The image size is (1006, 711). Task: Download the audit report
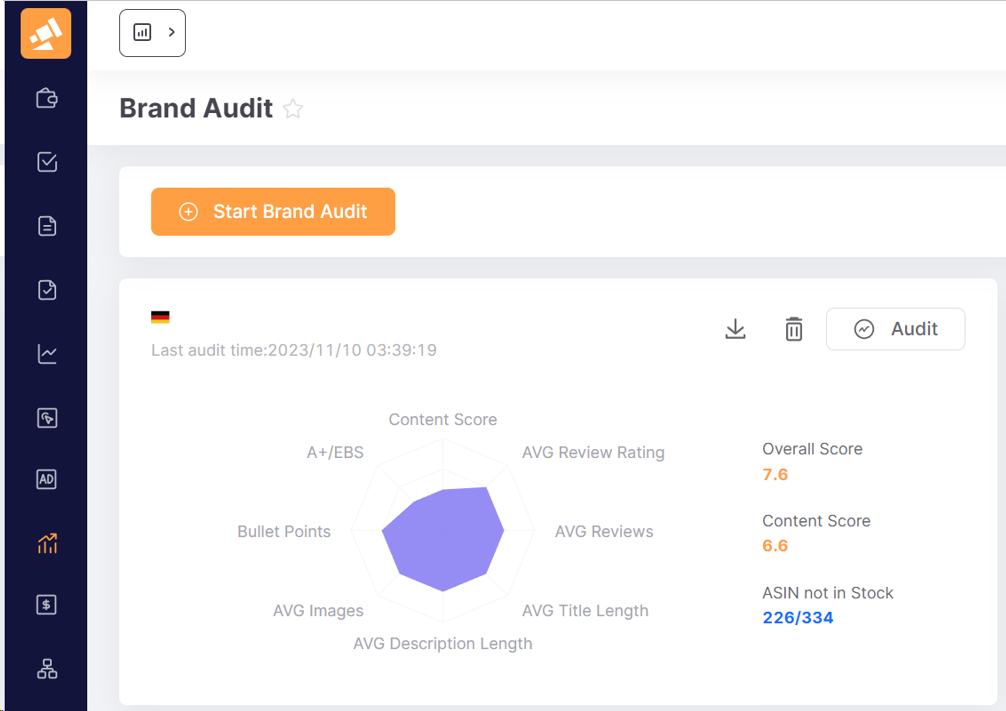(x=735, y=329)
